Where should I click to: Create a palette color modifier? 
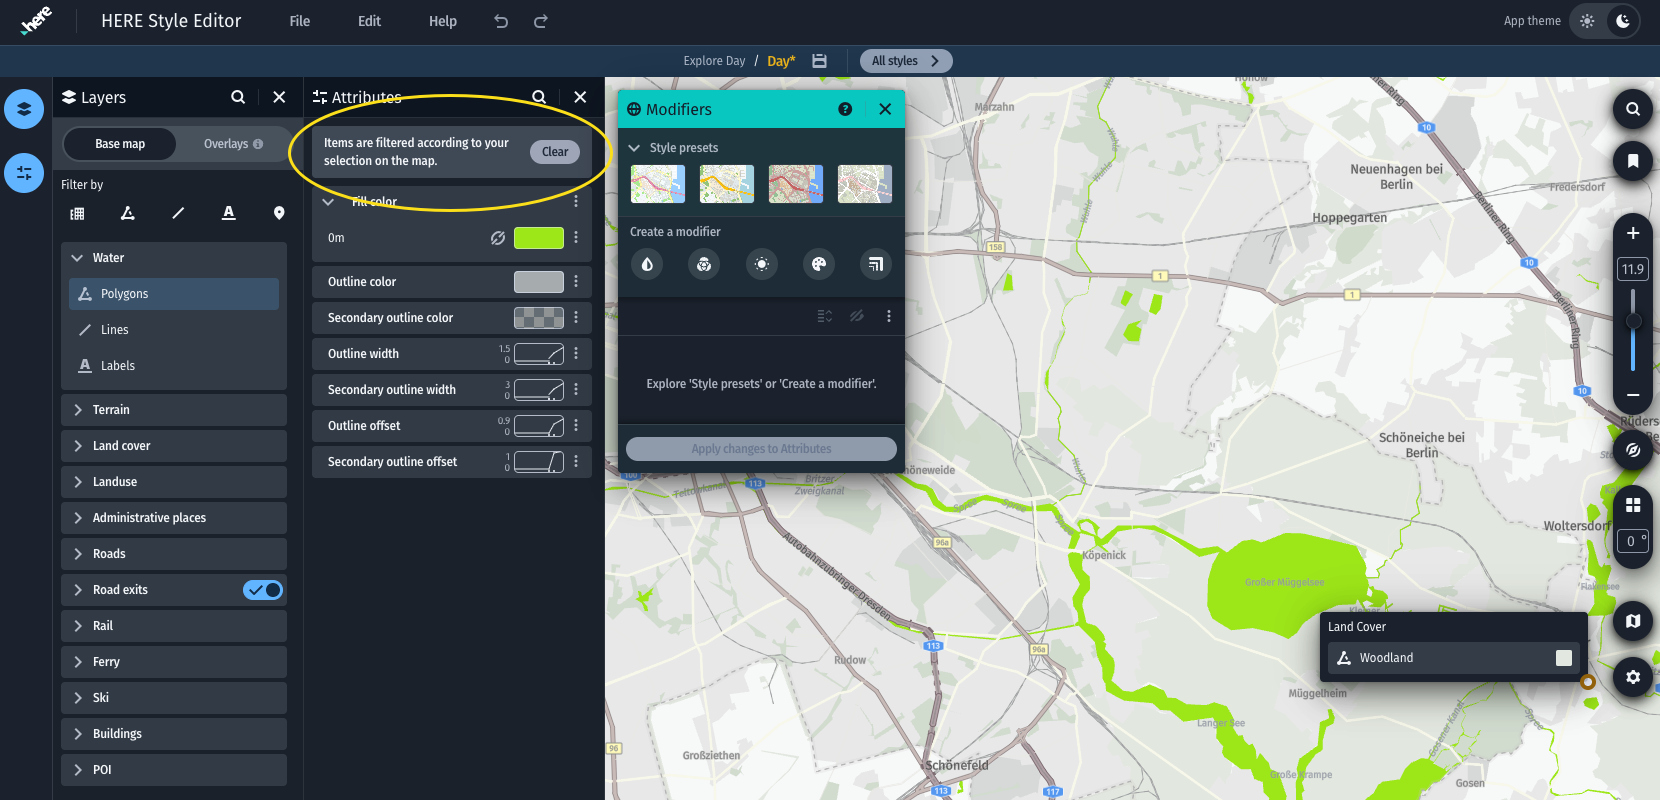[819, 264]
